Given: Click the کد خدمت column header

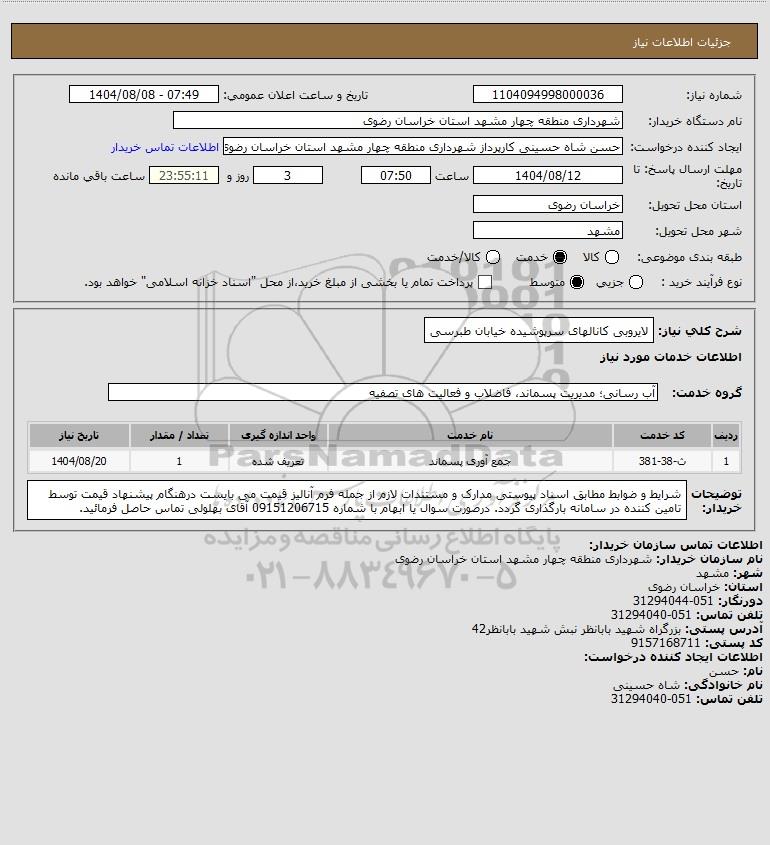Looking at the screenshot, I should pos(662,435).
